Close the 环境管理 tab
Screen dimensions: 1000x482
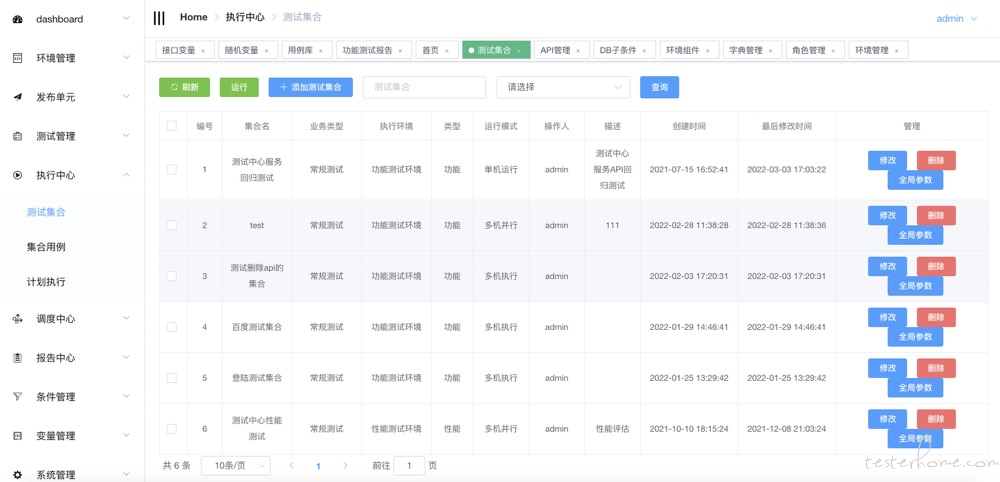point(897,50)
